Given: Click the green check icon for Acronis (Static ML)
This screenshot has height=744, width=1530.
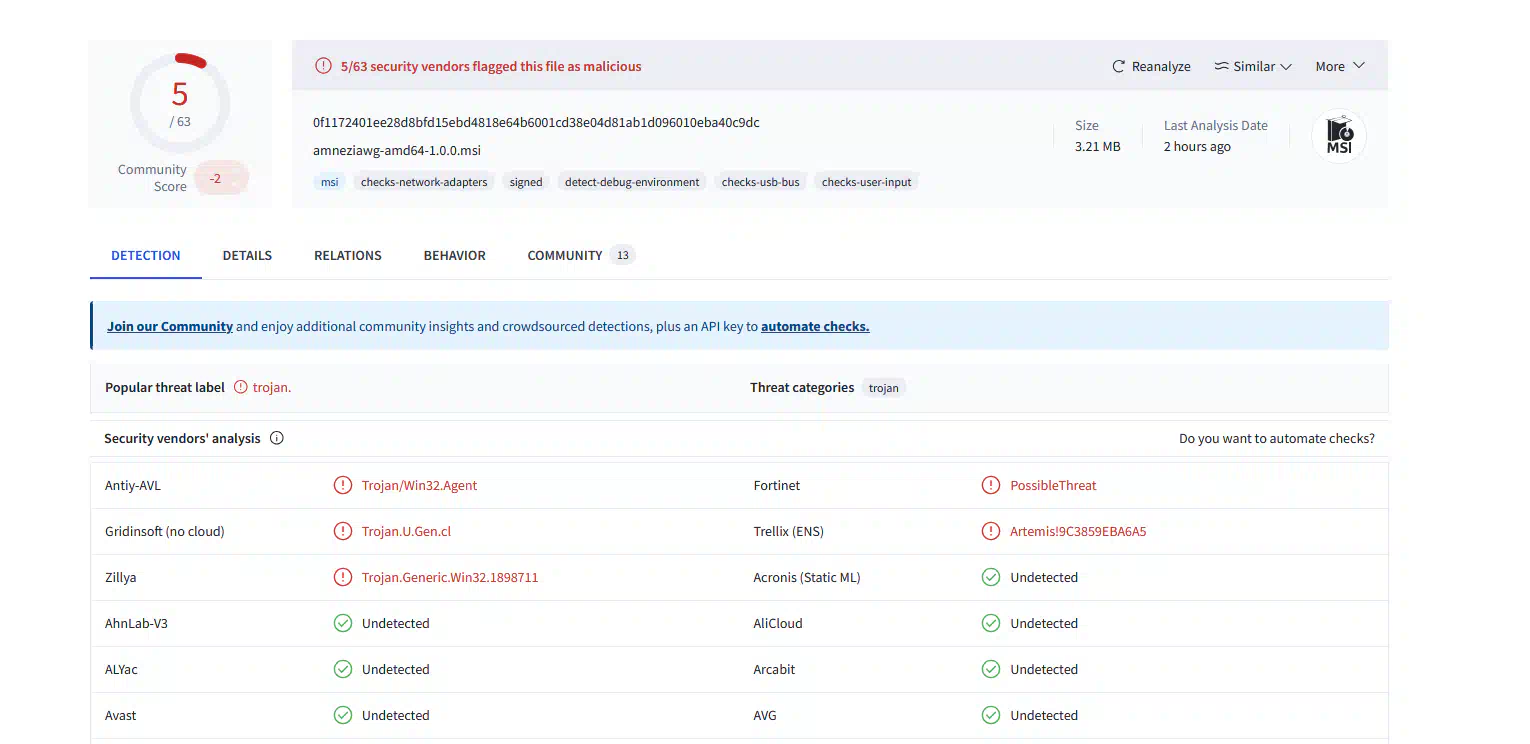Looking at the screenshot, I should 991,577.
